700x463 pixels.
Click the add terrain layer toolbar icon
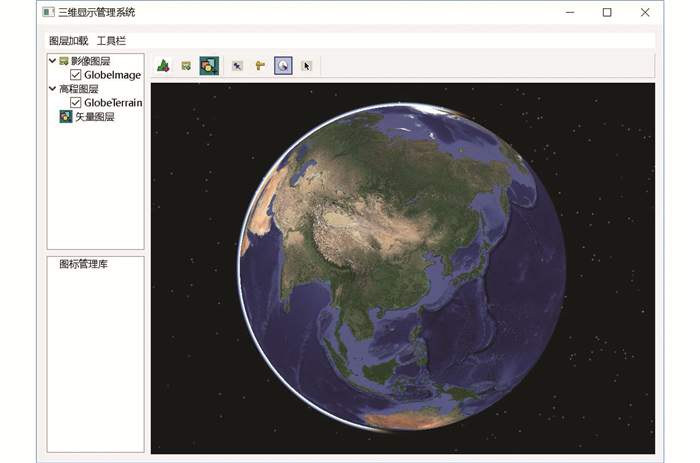[163, 66]
